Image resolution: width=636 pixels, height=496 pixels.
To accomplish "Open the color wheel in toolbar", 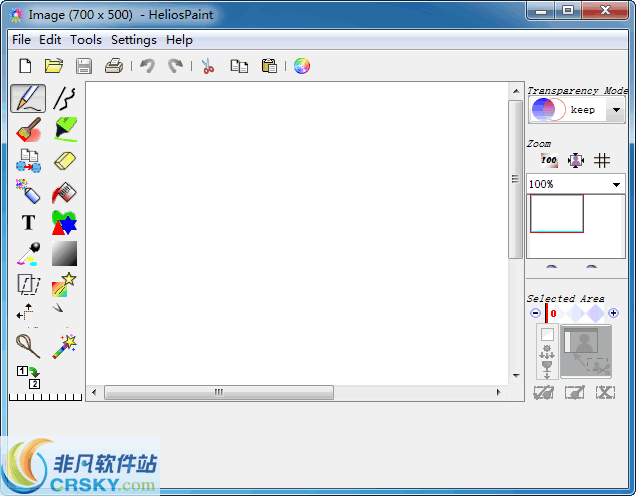I will [301, 66].
